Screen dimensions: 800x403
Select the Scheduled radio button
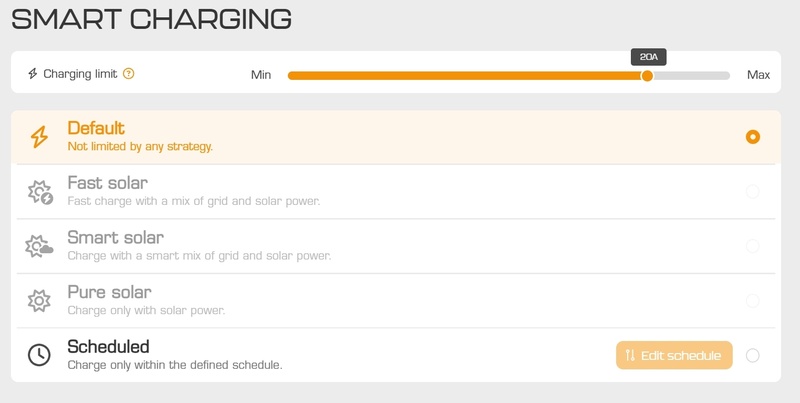coord(753,355)
